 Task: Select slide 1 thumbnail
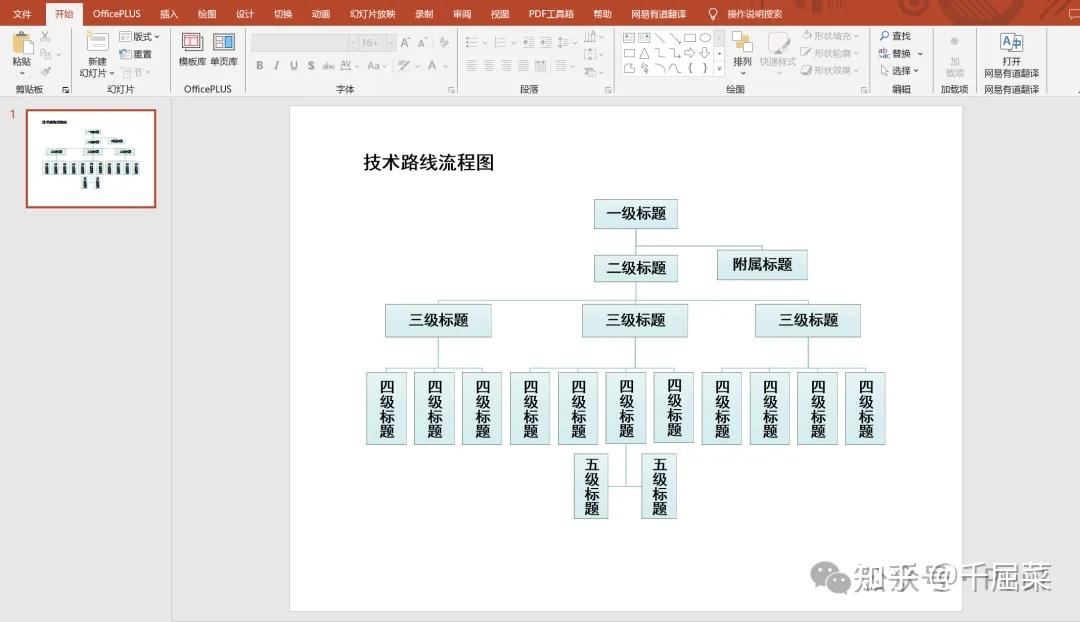tap(91, 158)
